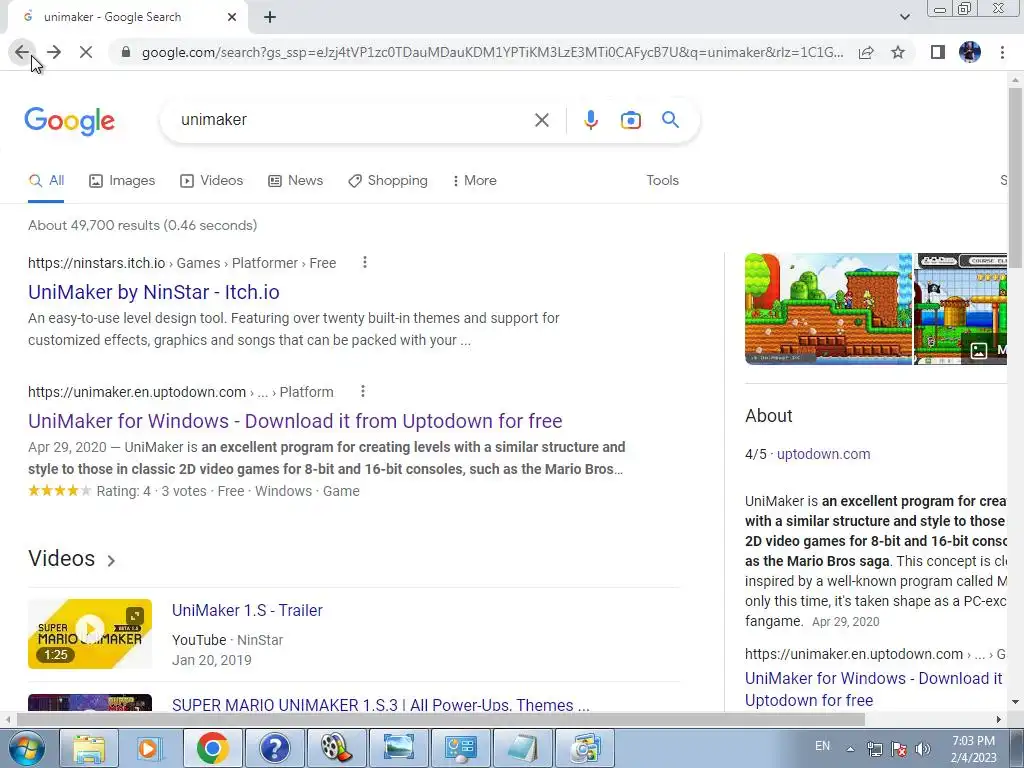
Task: Bookmark this page with star icon
Action: click(x=898, y=52)
